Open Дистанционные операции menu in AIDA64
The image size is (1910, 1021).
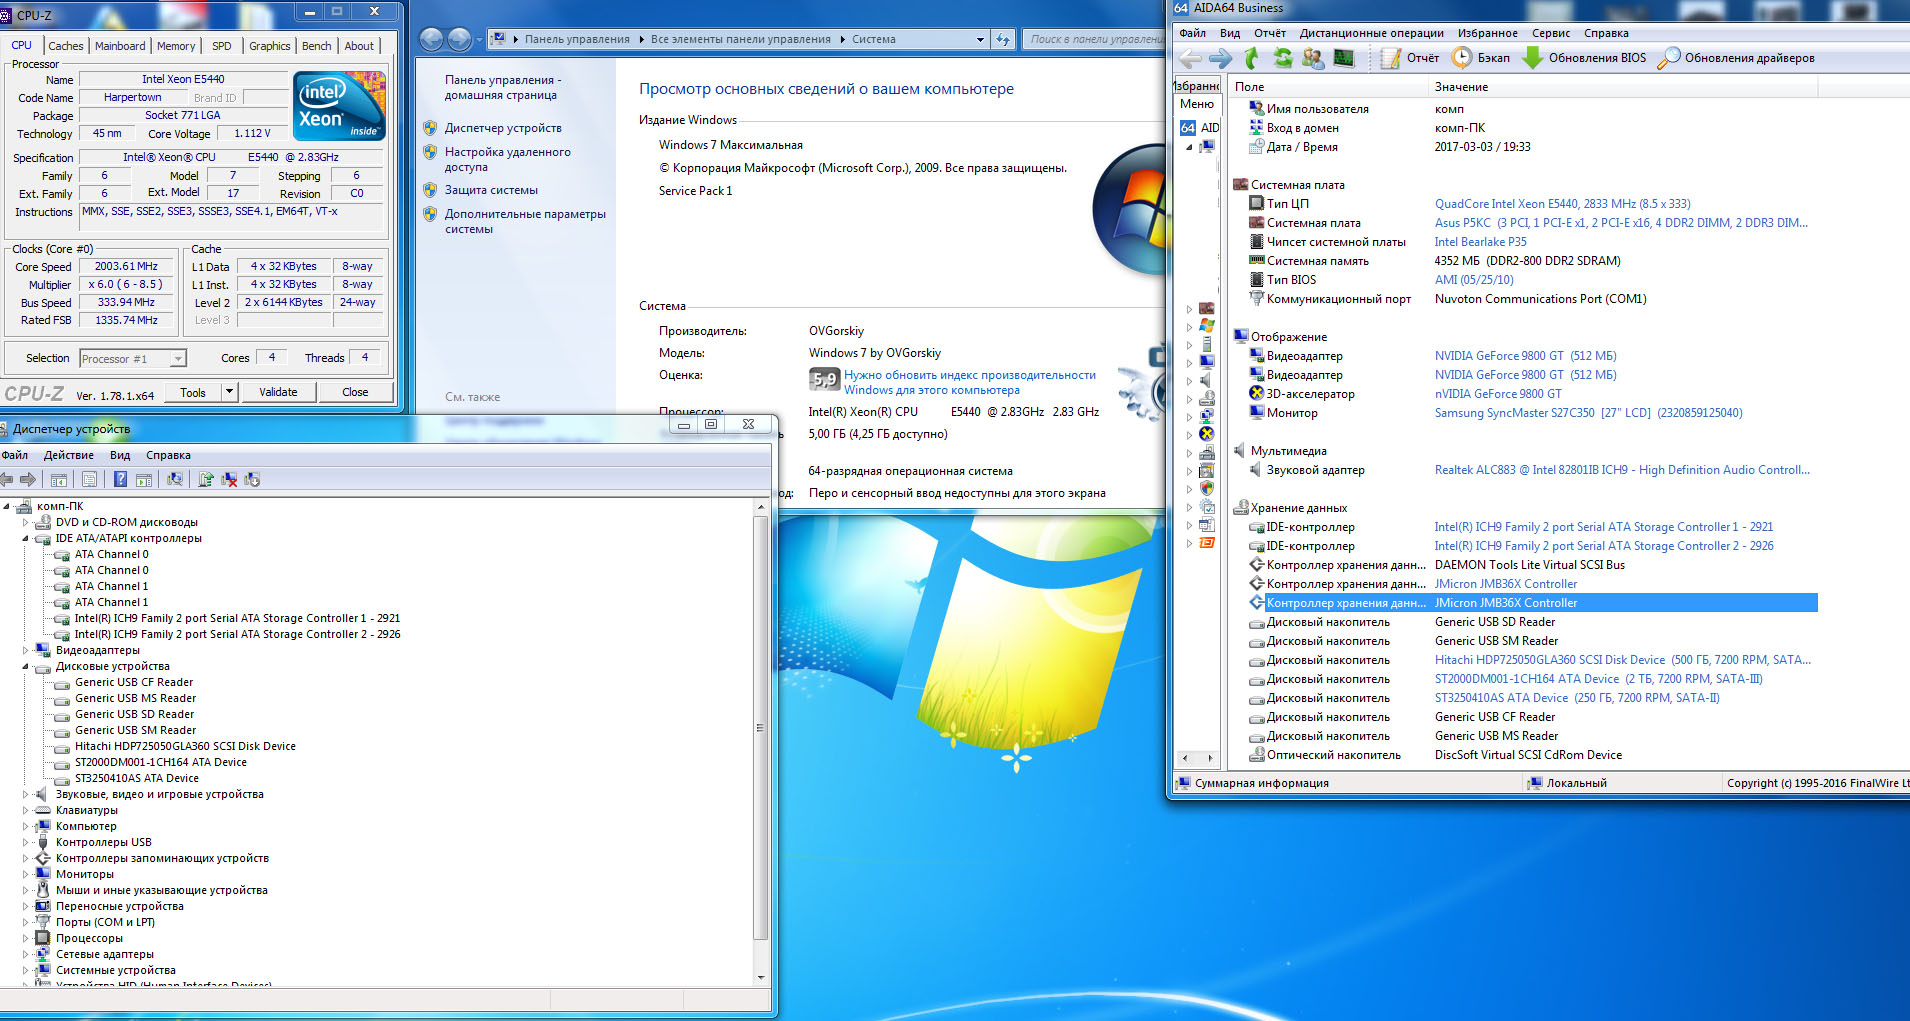pyautogui.click(x=1372, y=33)
